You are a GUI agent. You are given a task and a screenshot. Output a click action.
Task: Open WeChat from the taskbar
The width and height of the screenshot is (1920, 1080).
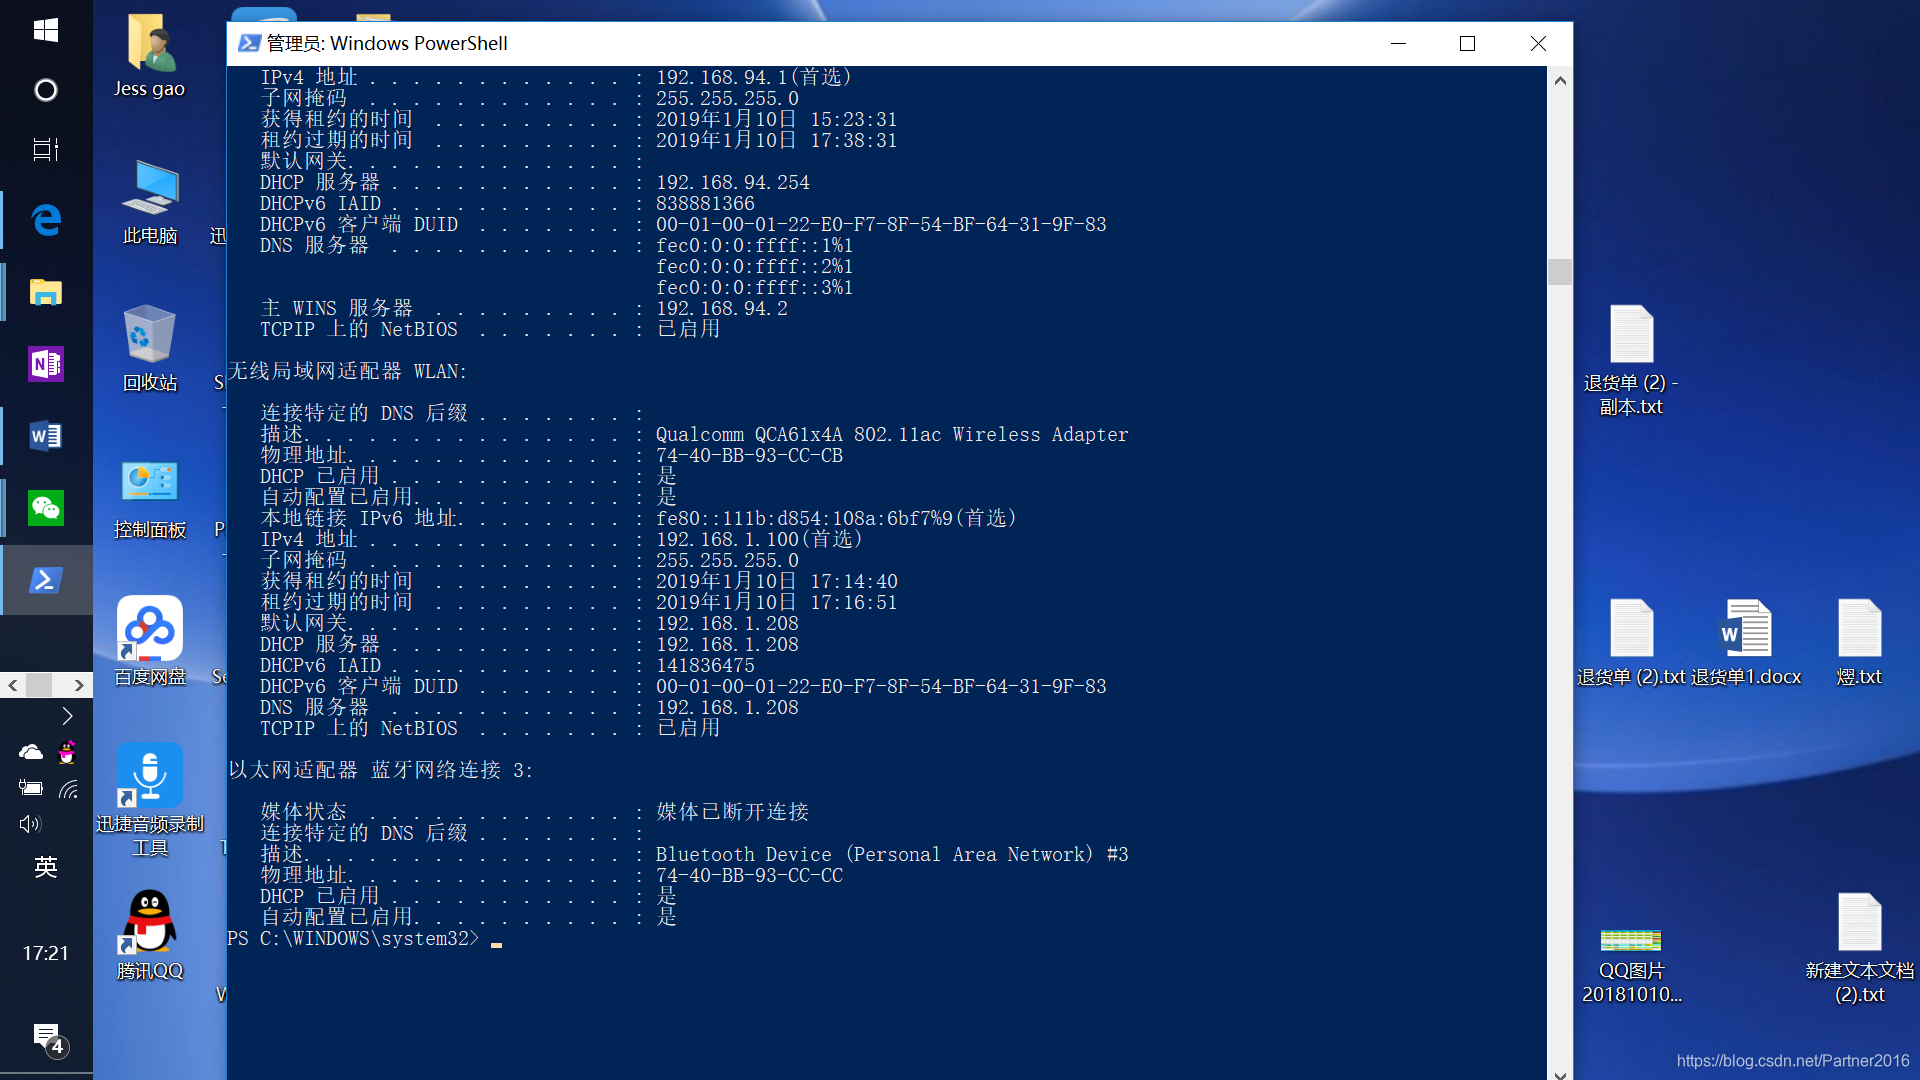[x=46, y=508]
